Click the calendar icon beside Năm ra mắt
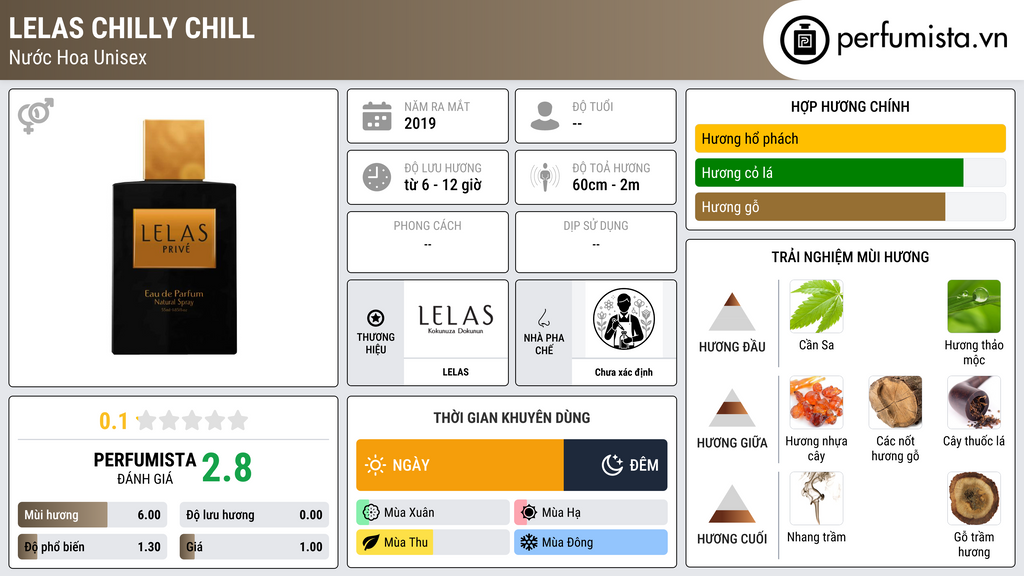1024x576 pixels. (377, 116)
